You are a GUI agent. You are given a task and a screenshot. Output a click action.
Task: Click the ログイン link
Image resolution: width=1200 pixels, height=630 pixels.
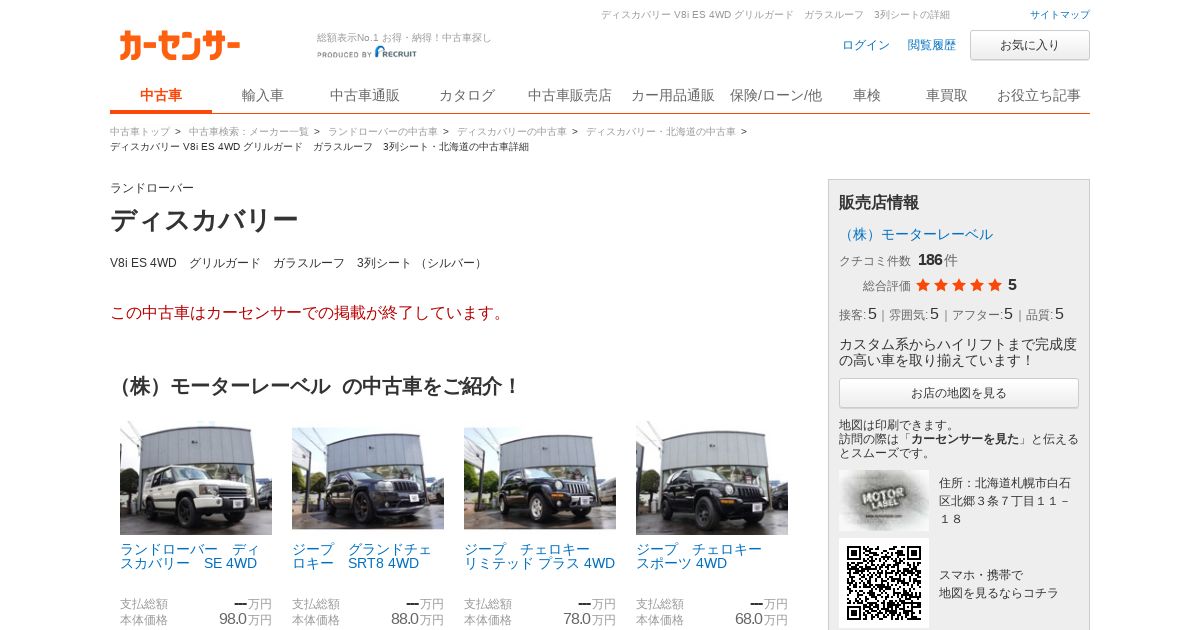point(866,45)
